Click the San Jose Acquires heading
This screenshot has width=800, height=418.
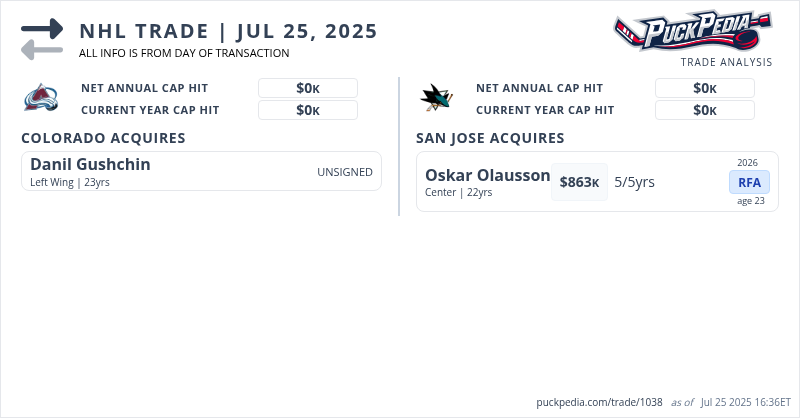490,138
